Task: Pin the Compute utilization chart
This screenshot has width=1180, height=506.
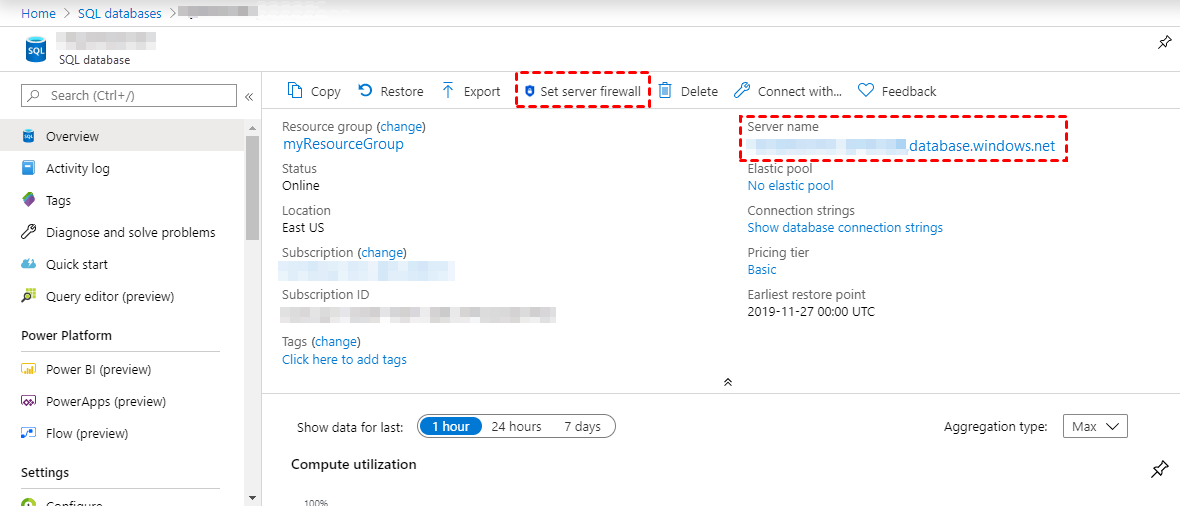Action: point(1160,469)
